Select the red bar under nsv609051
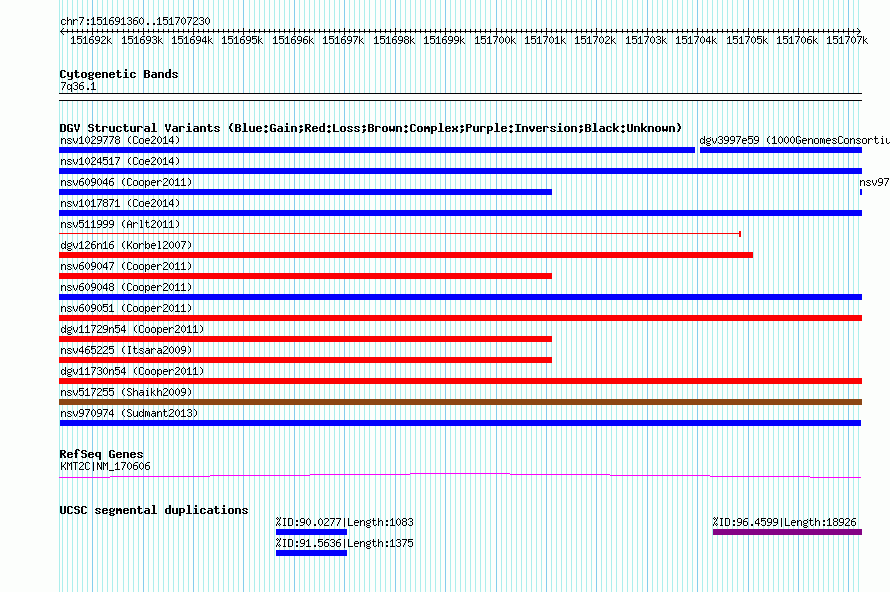Screen dimensions: 890x592 (460, 318)
